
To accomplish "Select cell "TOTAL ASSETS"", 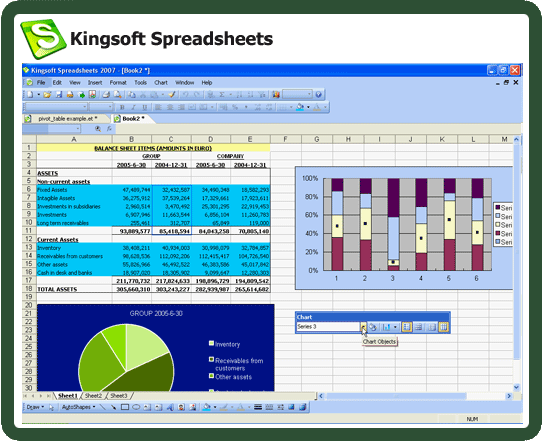I will point(74,289).
